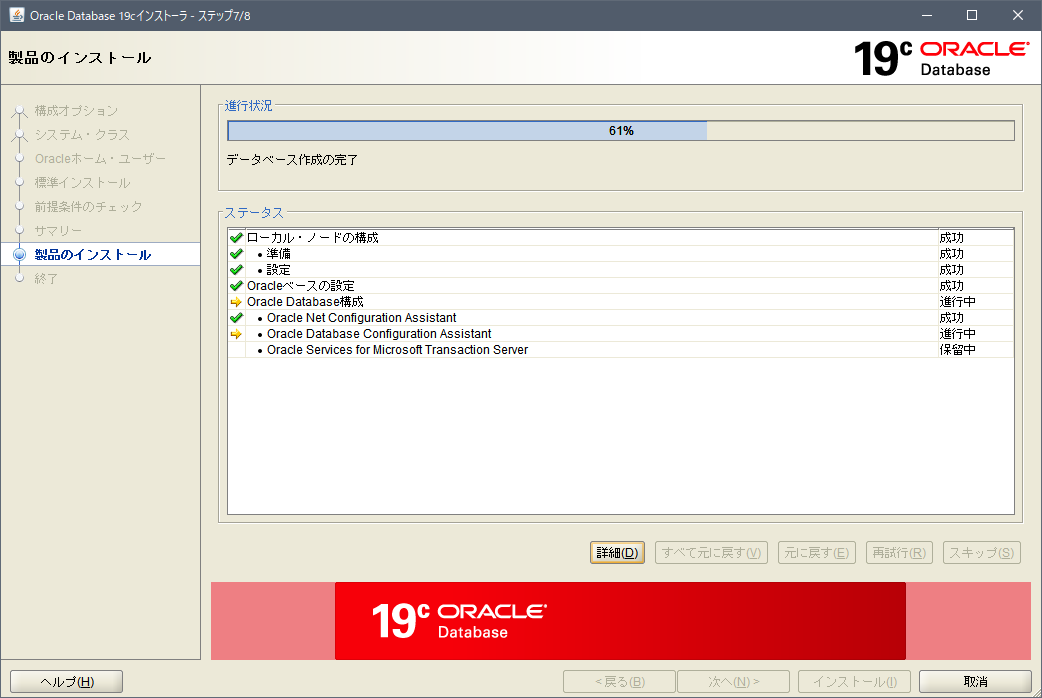Click the green check next to Oracle Net Configuration Assistant
This screenshot has width=1042, height=698.
(236, 318)
